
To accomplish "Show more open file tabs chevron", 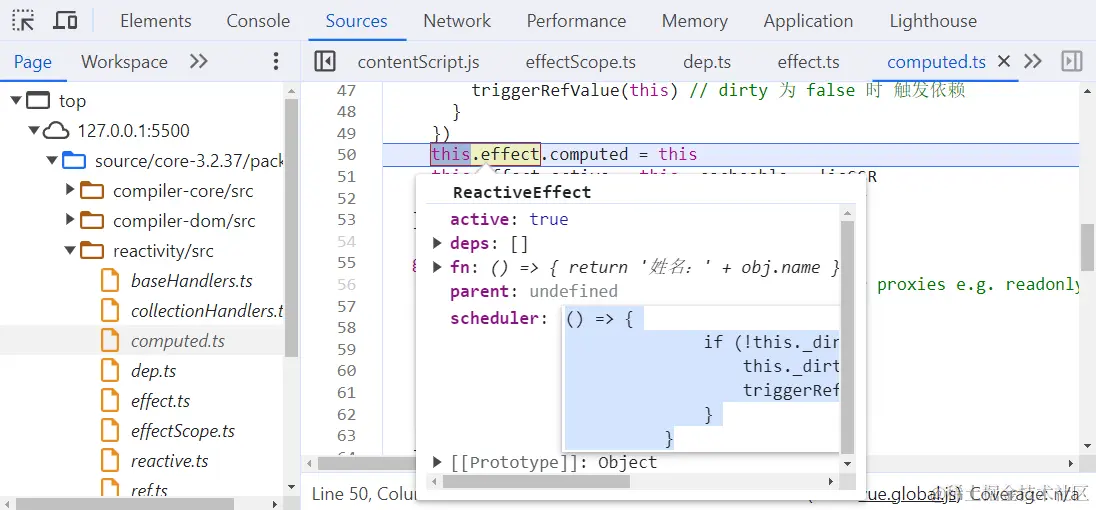I will point(1032,61).
